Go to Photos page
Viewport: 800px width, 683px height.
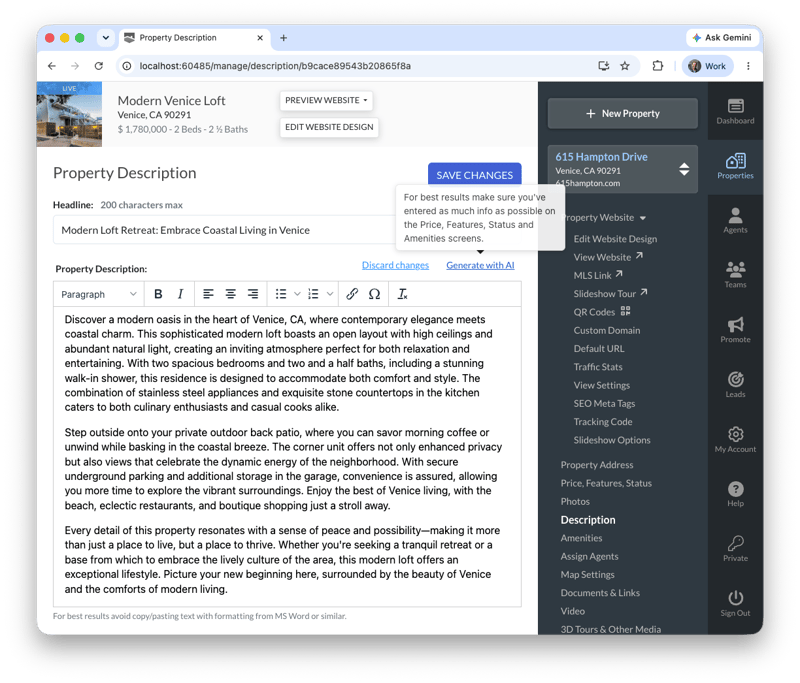click(575, 501)
